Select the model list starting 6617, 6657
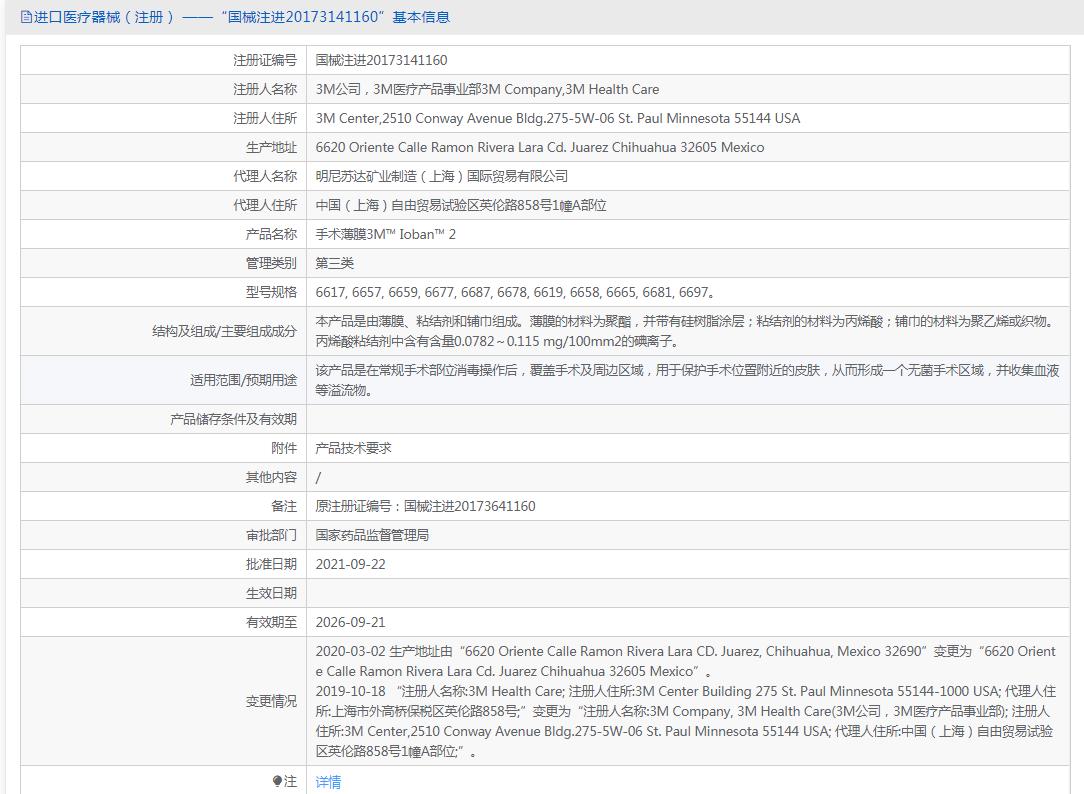This screenshot has height=794, width=1084. [x=515, y=292]
